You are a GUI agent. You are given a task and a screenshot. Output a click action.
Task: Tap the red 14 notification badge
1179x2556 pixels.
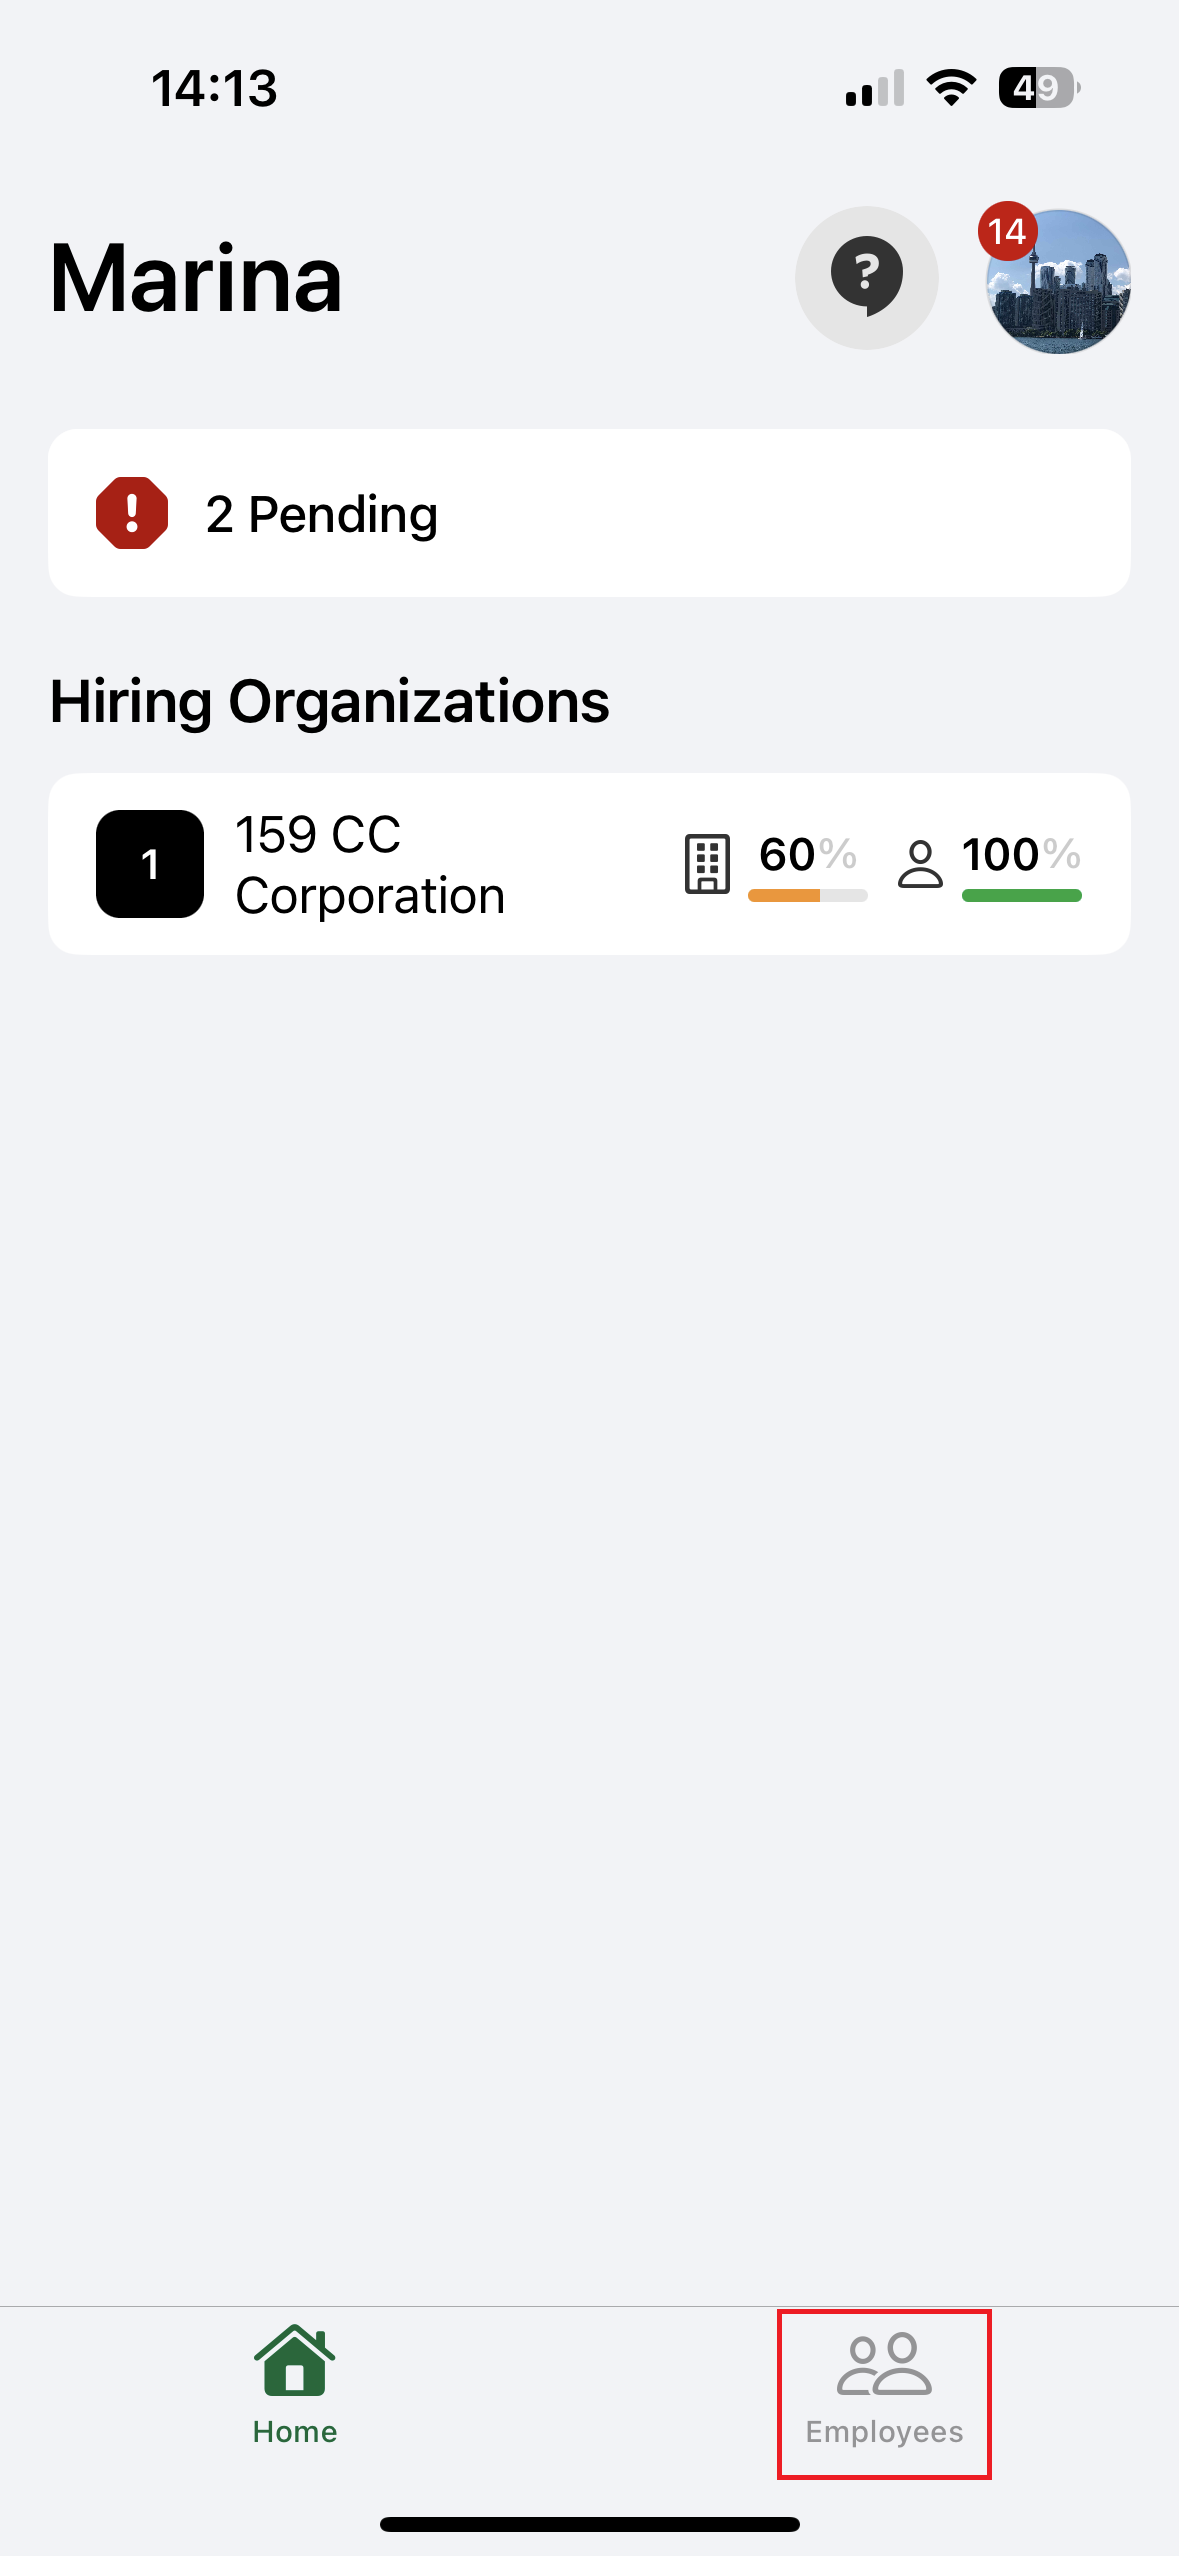(1007, 231)
